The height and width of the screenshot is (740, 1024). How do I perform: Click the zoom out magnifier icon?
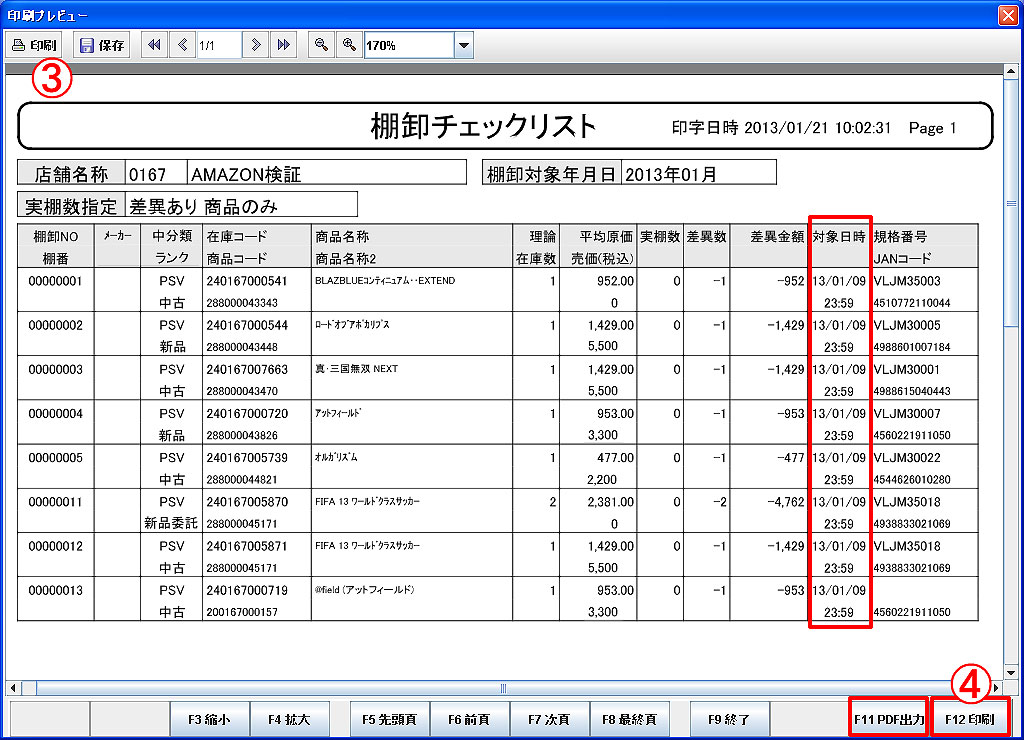click(x=321, y=45)
